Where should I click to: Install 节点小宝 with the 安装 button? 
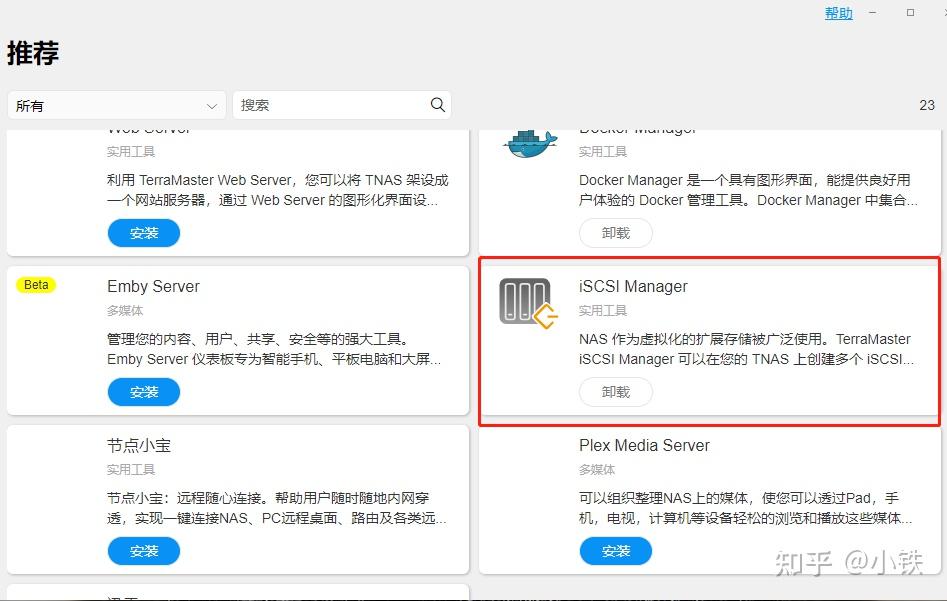[143, 550]
